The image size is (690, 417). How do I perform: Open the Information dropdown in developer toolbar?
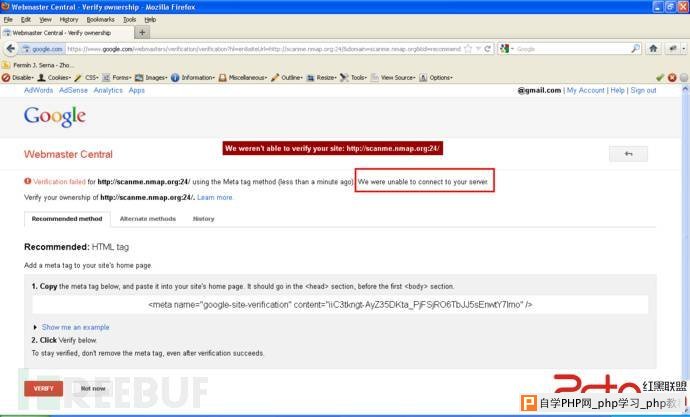coord(193,77)
